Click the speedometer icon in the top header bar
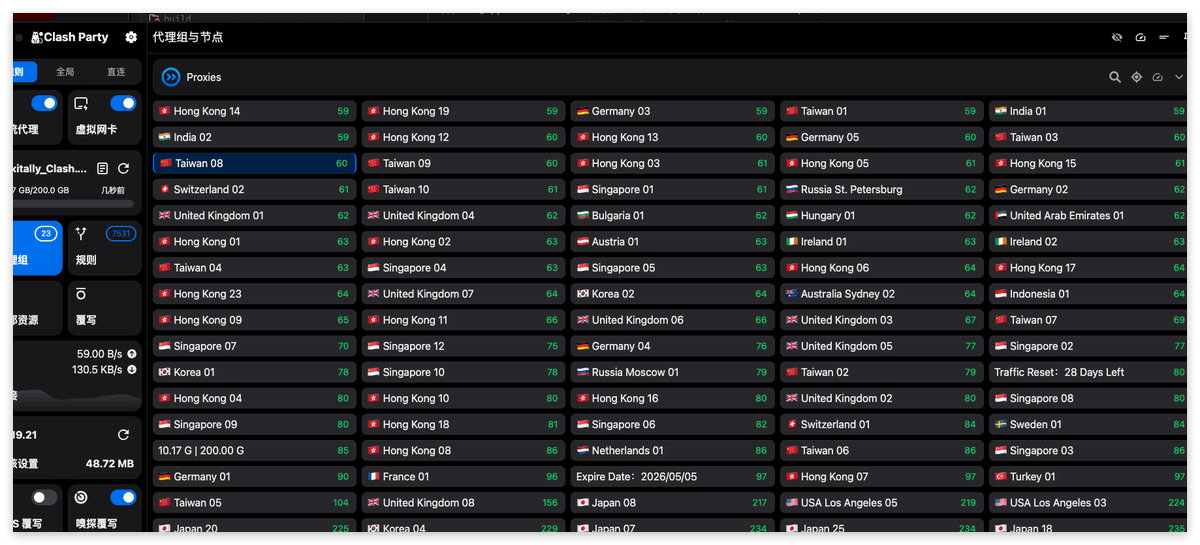Viewport: 1200px width, 545px height. [x=1141, y=37]
